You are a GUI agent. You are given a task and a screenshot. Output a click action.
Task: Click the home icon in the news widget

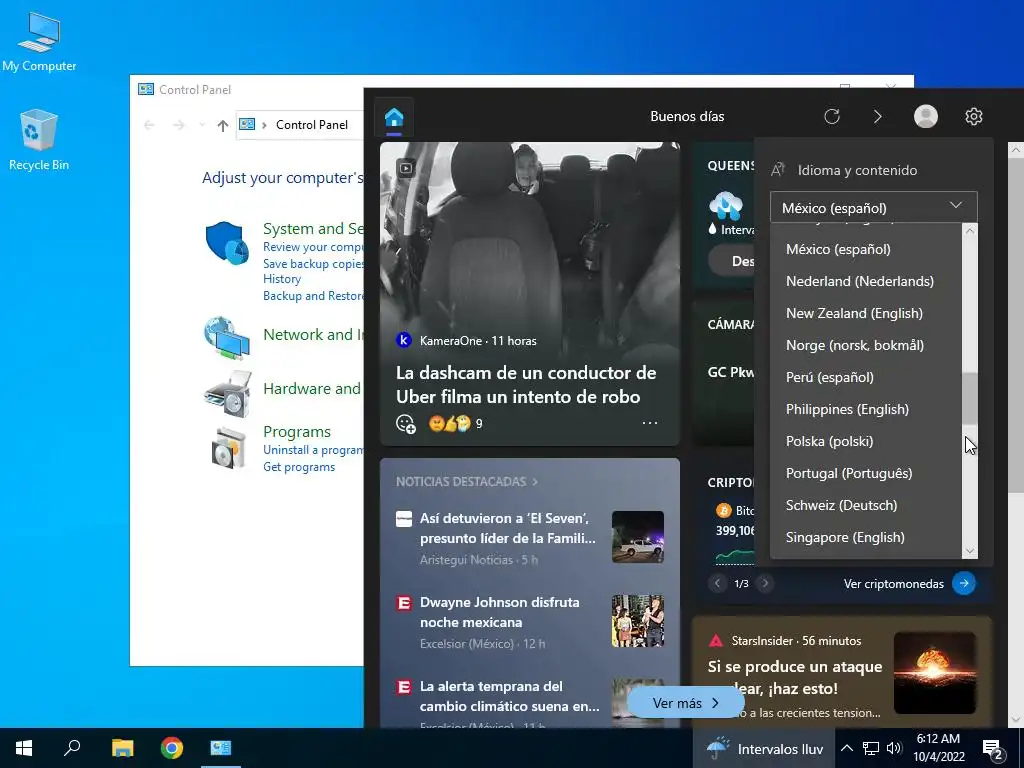(x=394, y=118)
